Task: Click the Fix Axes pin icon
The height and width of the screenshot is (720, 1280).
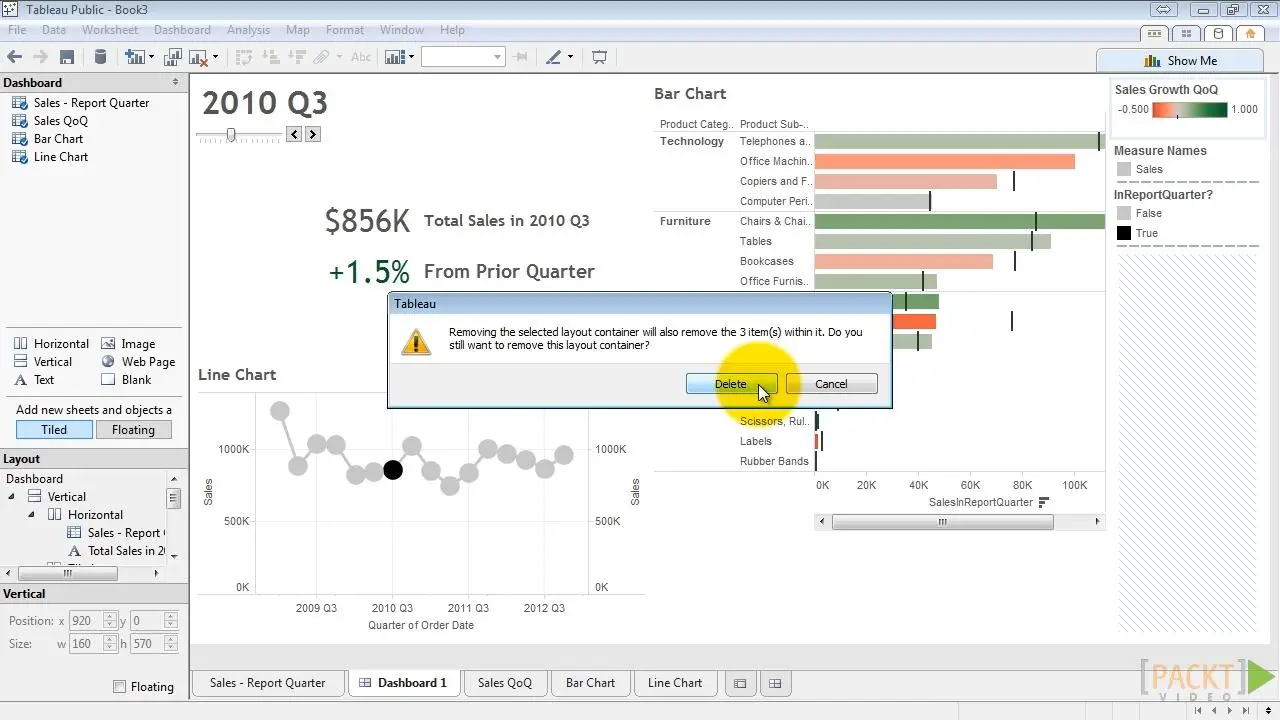Action: [520, 57]
